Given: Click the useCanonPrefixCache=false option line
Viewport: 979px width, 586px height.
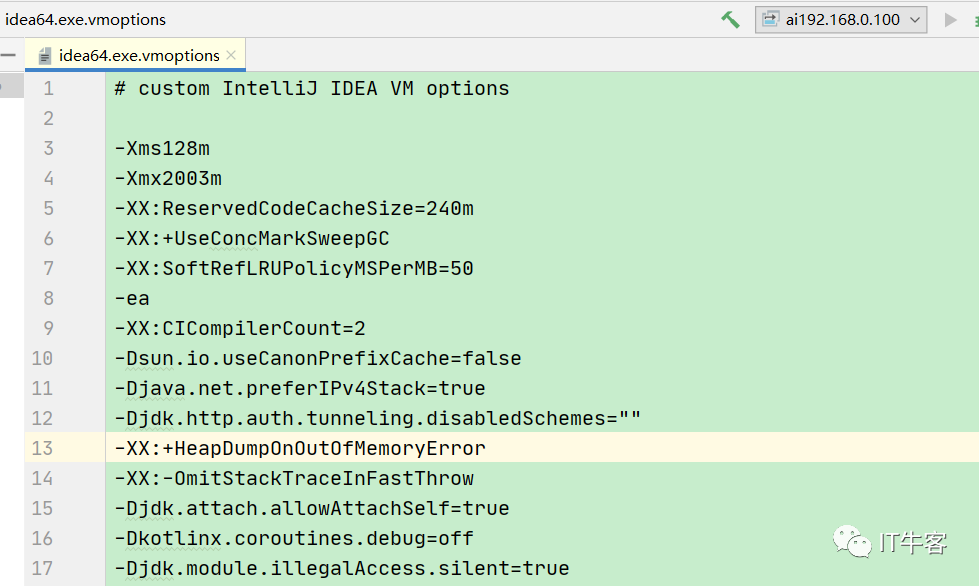Looking at the screenshot, I should tap(318, 358).
